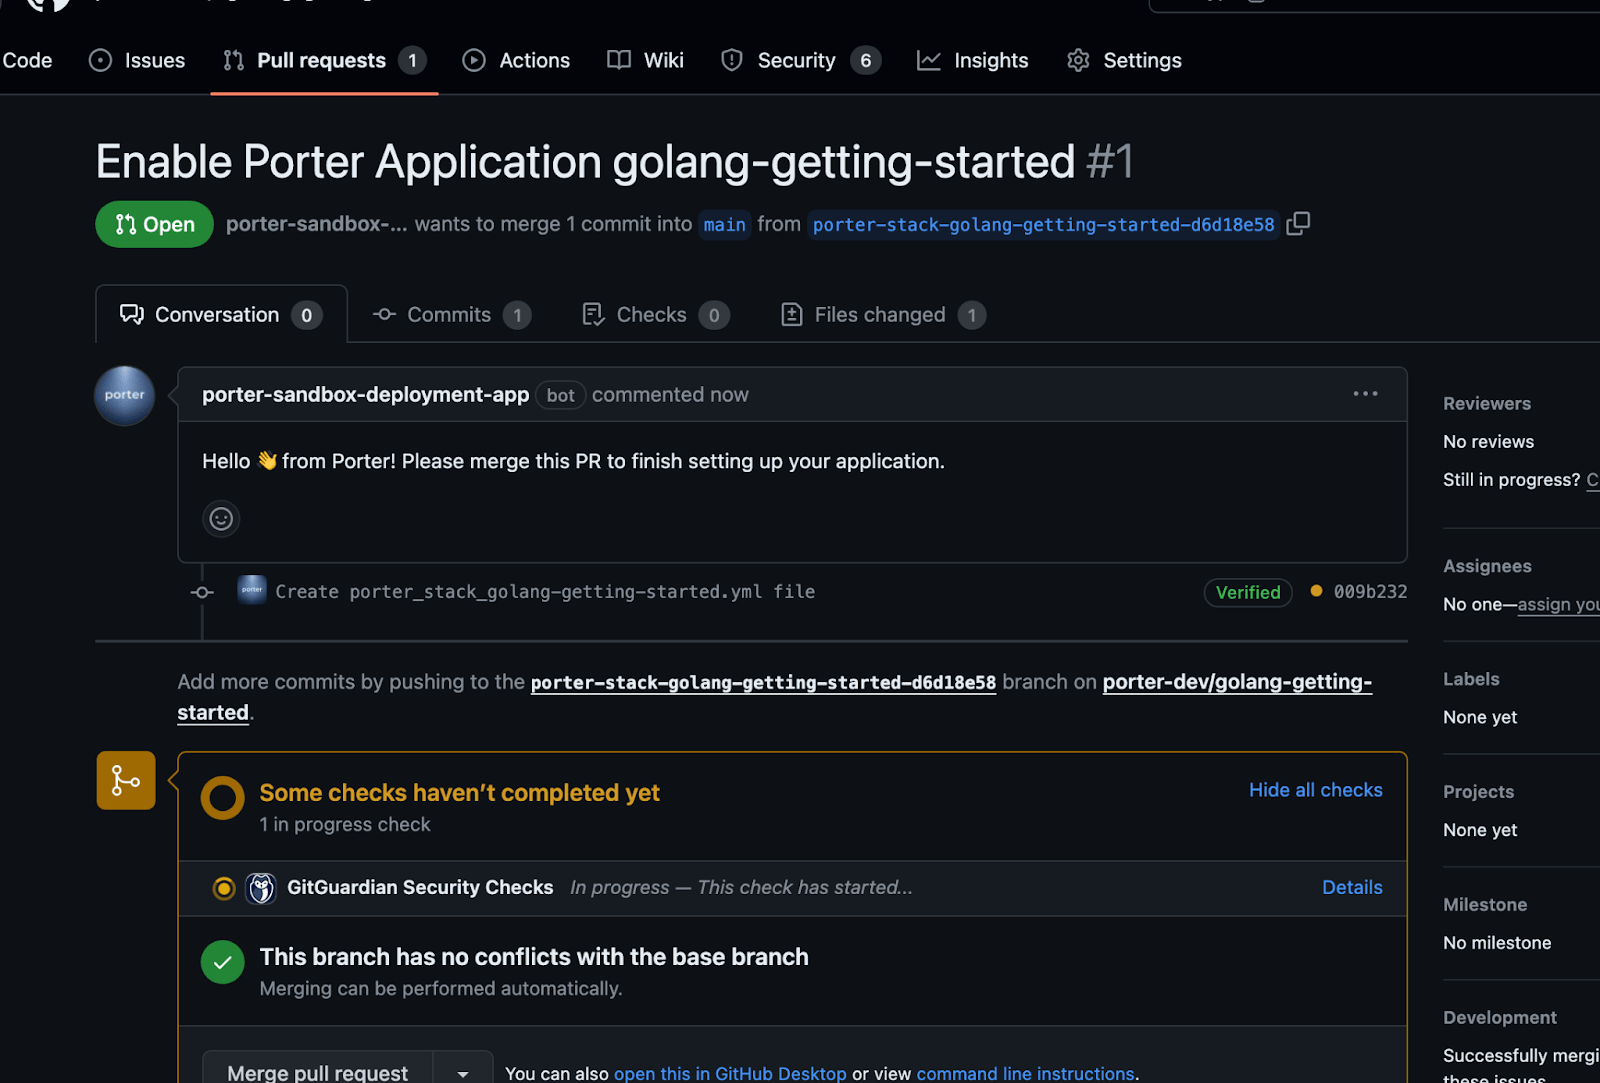
Task: Click the yellow merge status icon
Action: click(x=126, y=780)
